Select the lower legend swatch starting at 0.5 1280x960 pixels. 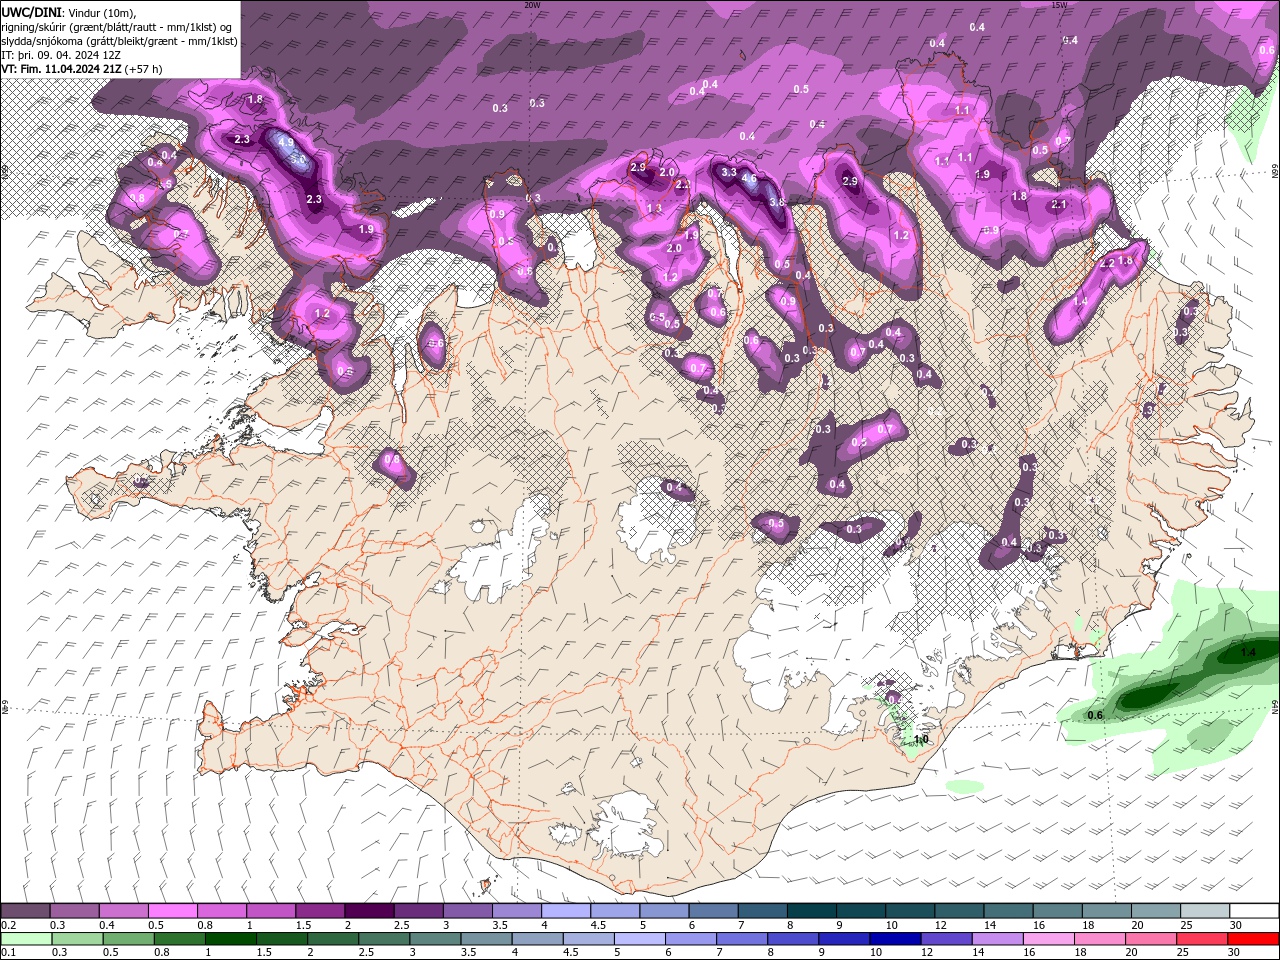[x=128, y=939]
